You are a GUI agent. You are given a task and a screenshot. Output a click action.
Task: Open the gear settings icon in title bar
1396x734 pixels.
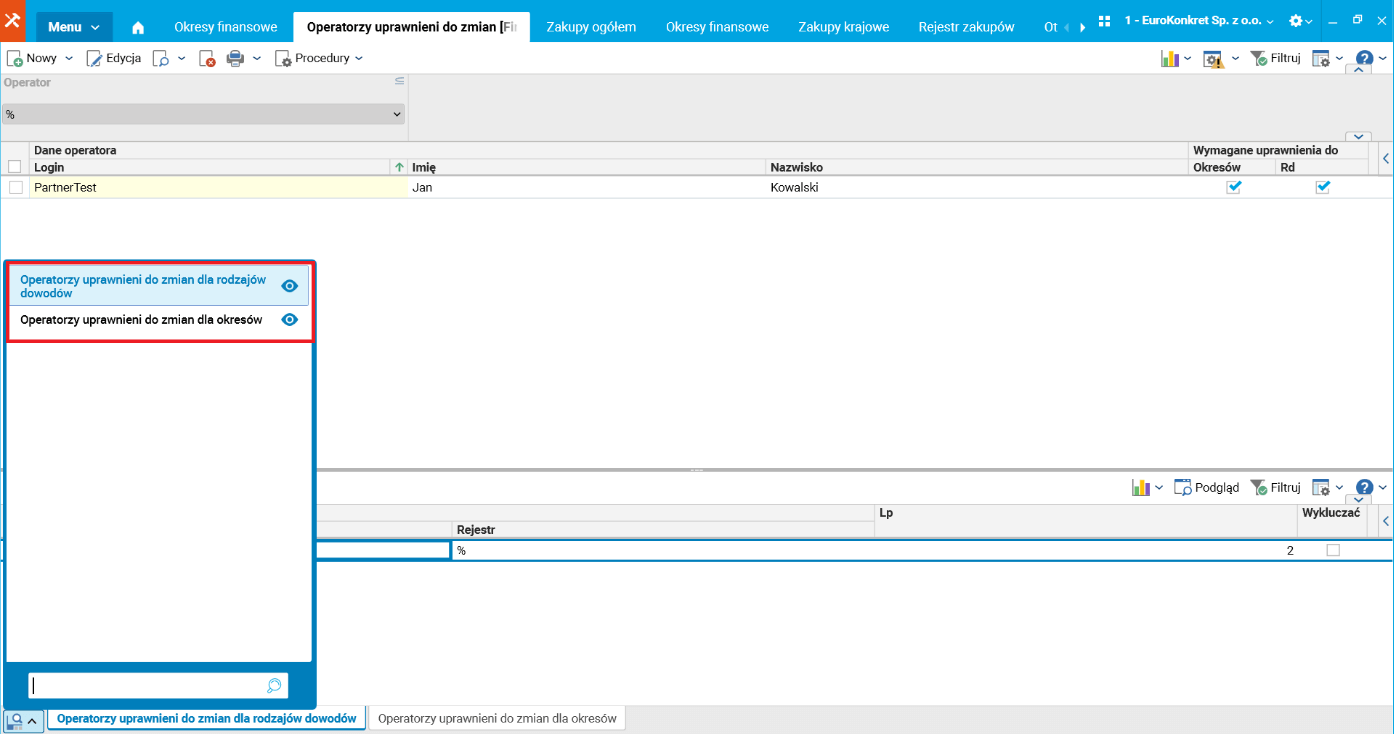[x=1296, y=21]
